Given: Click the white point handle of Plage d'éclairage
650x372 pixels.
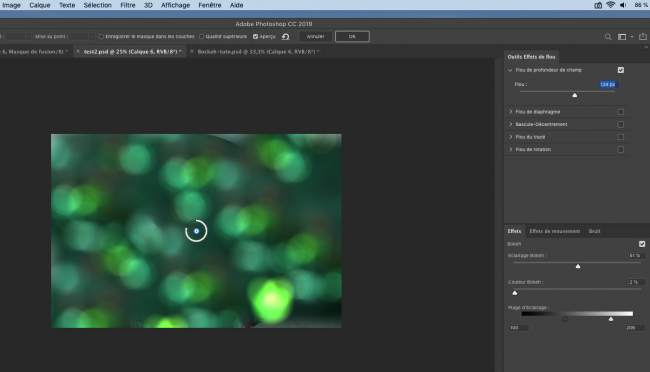Looking at the screenshot, I should click(611, 319).
